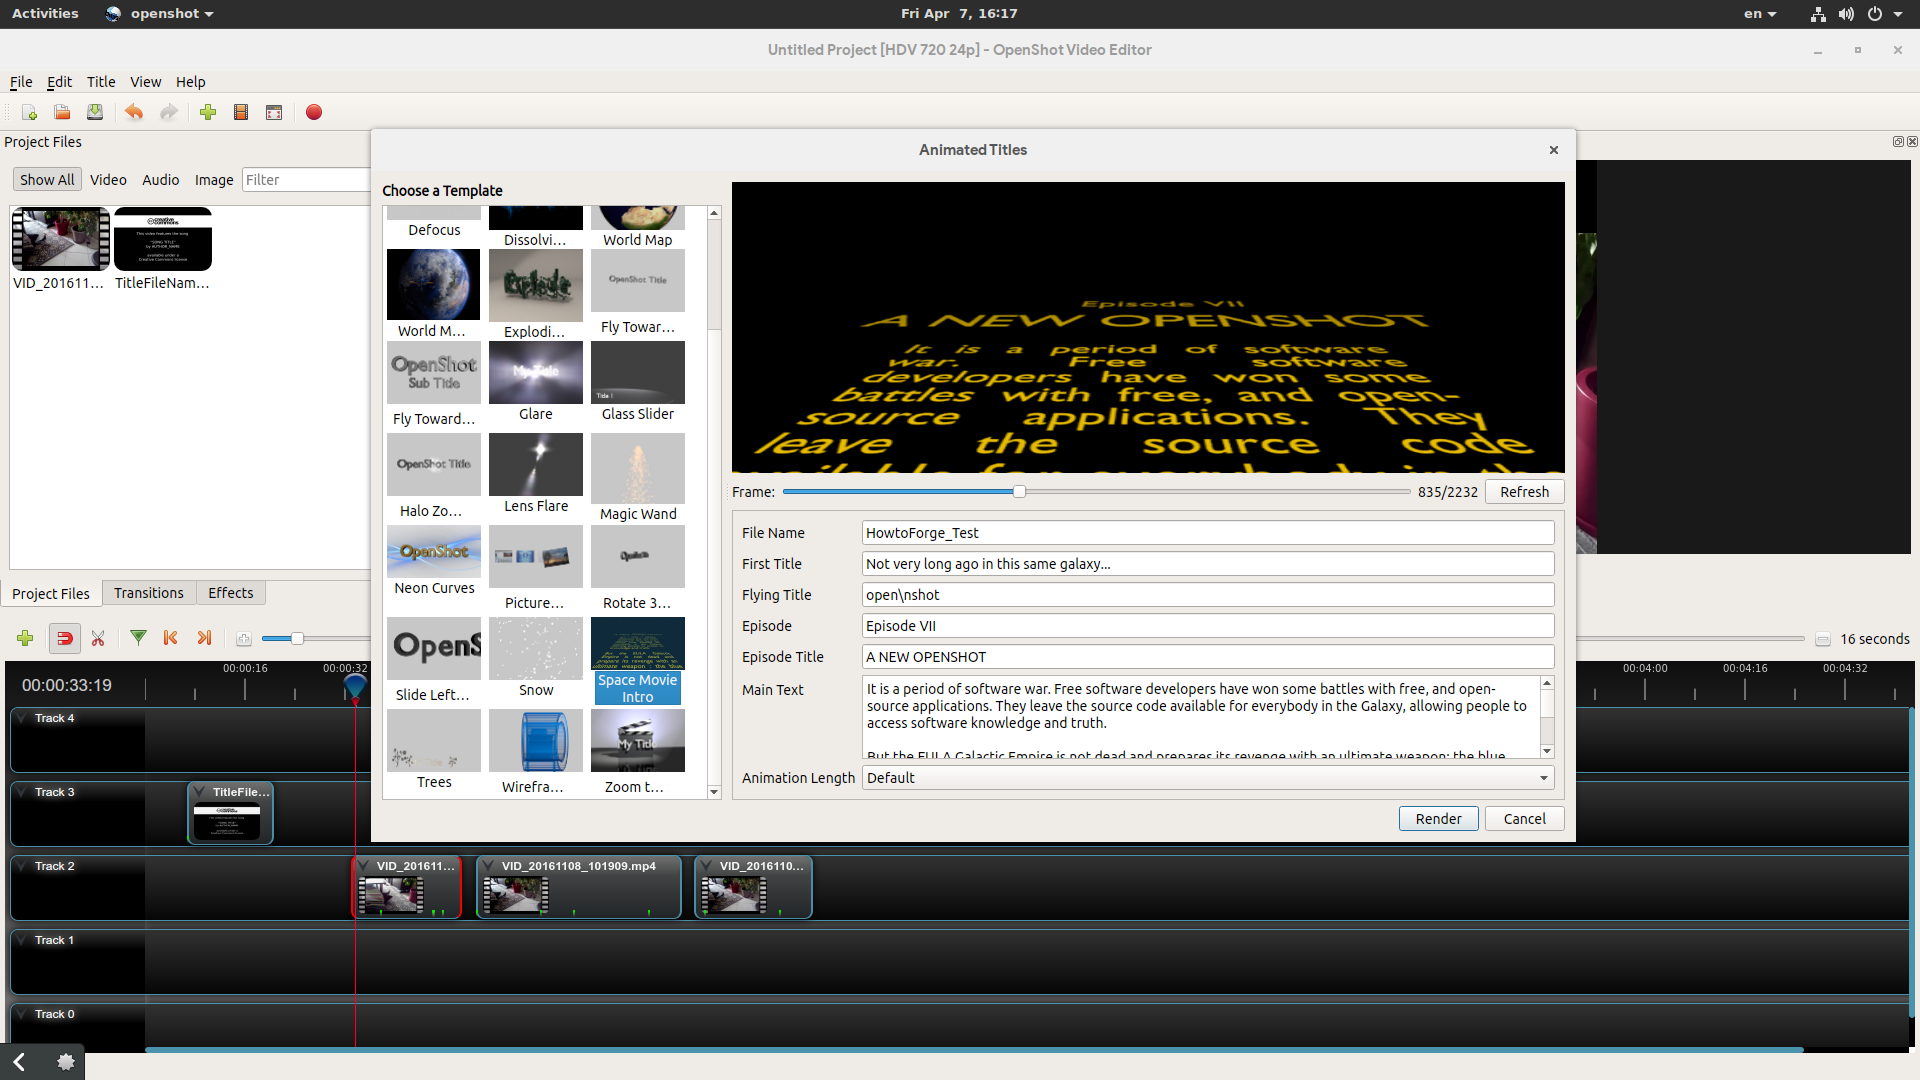Viewport: 1920px width, 1080px height.
Task: Click the red Export Video record icon
Action: (x=314, y=112)
